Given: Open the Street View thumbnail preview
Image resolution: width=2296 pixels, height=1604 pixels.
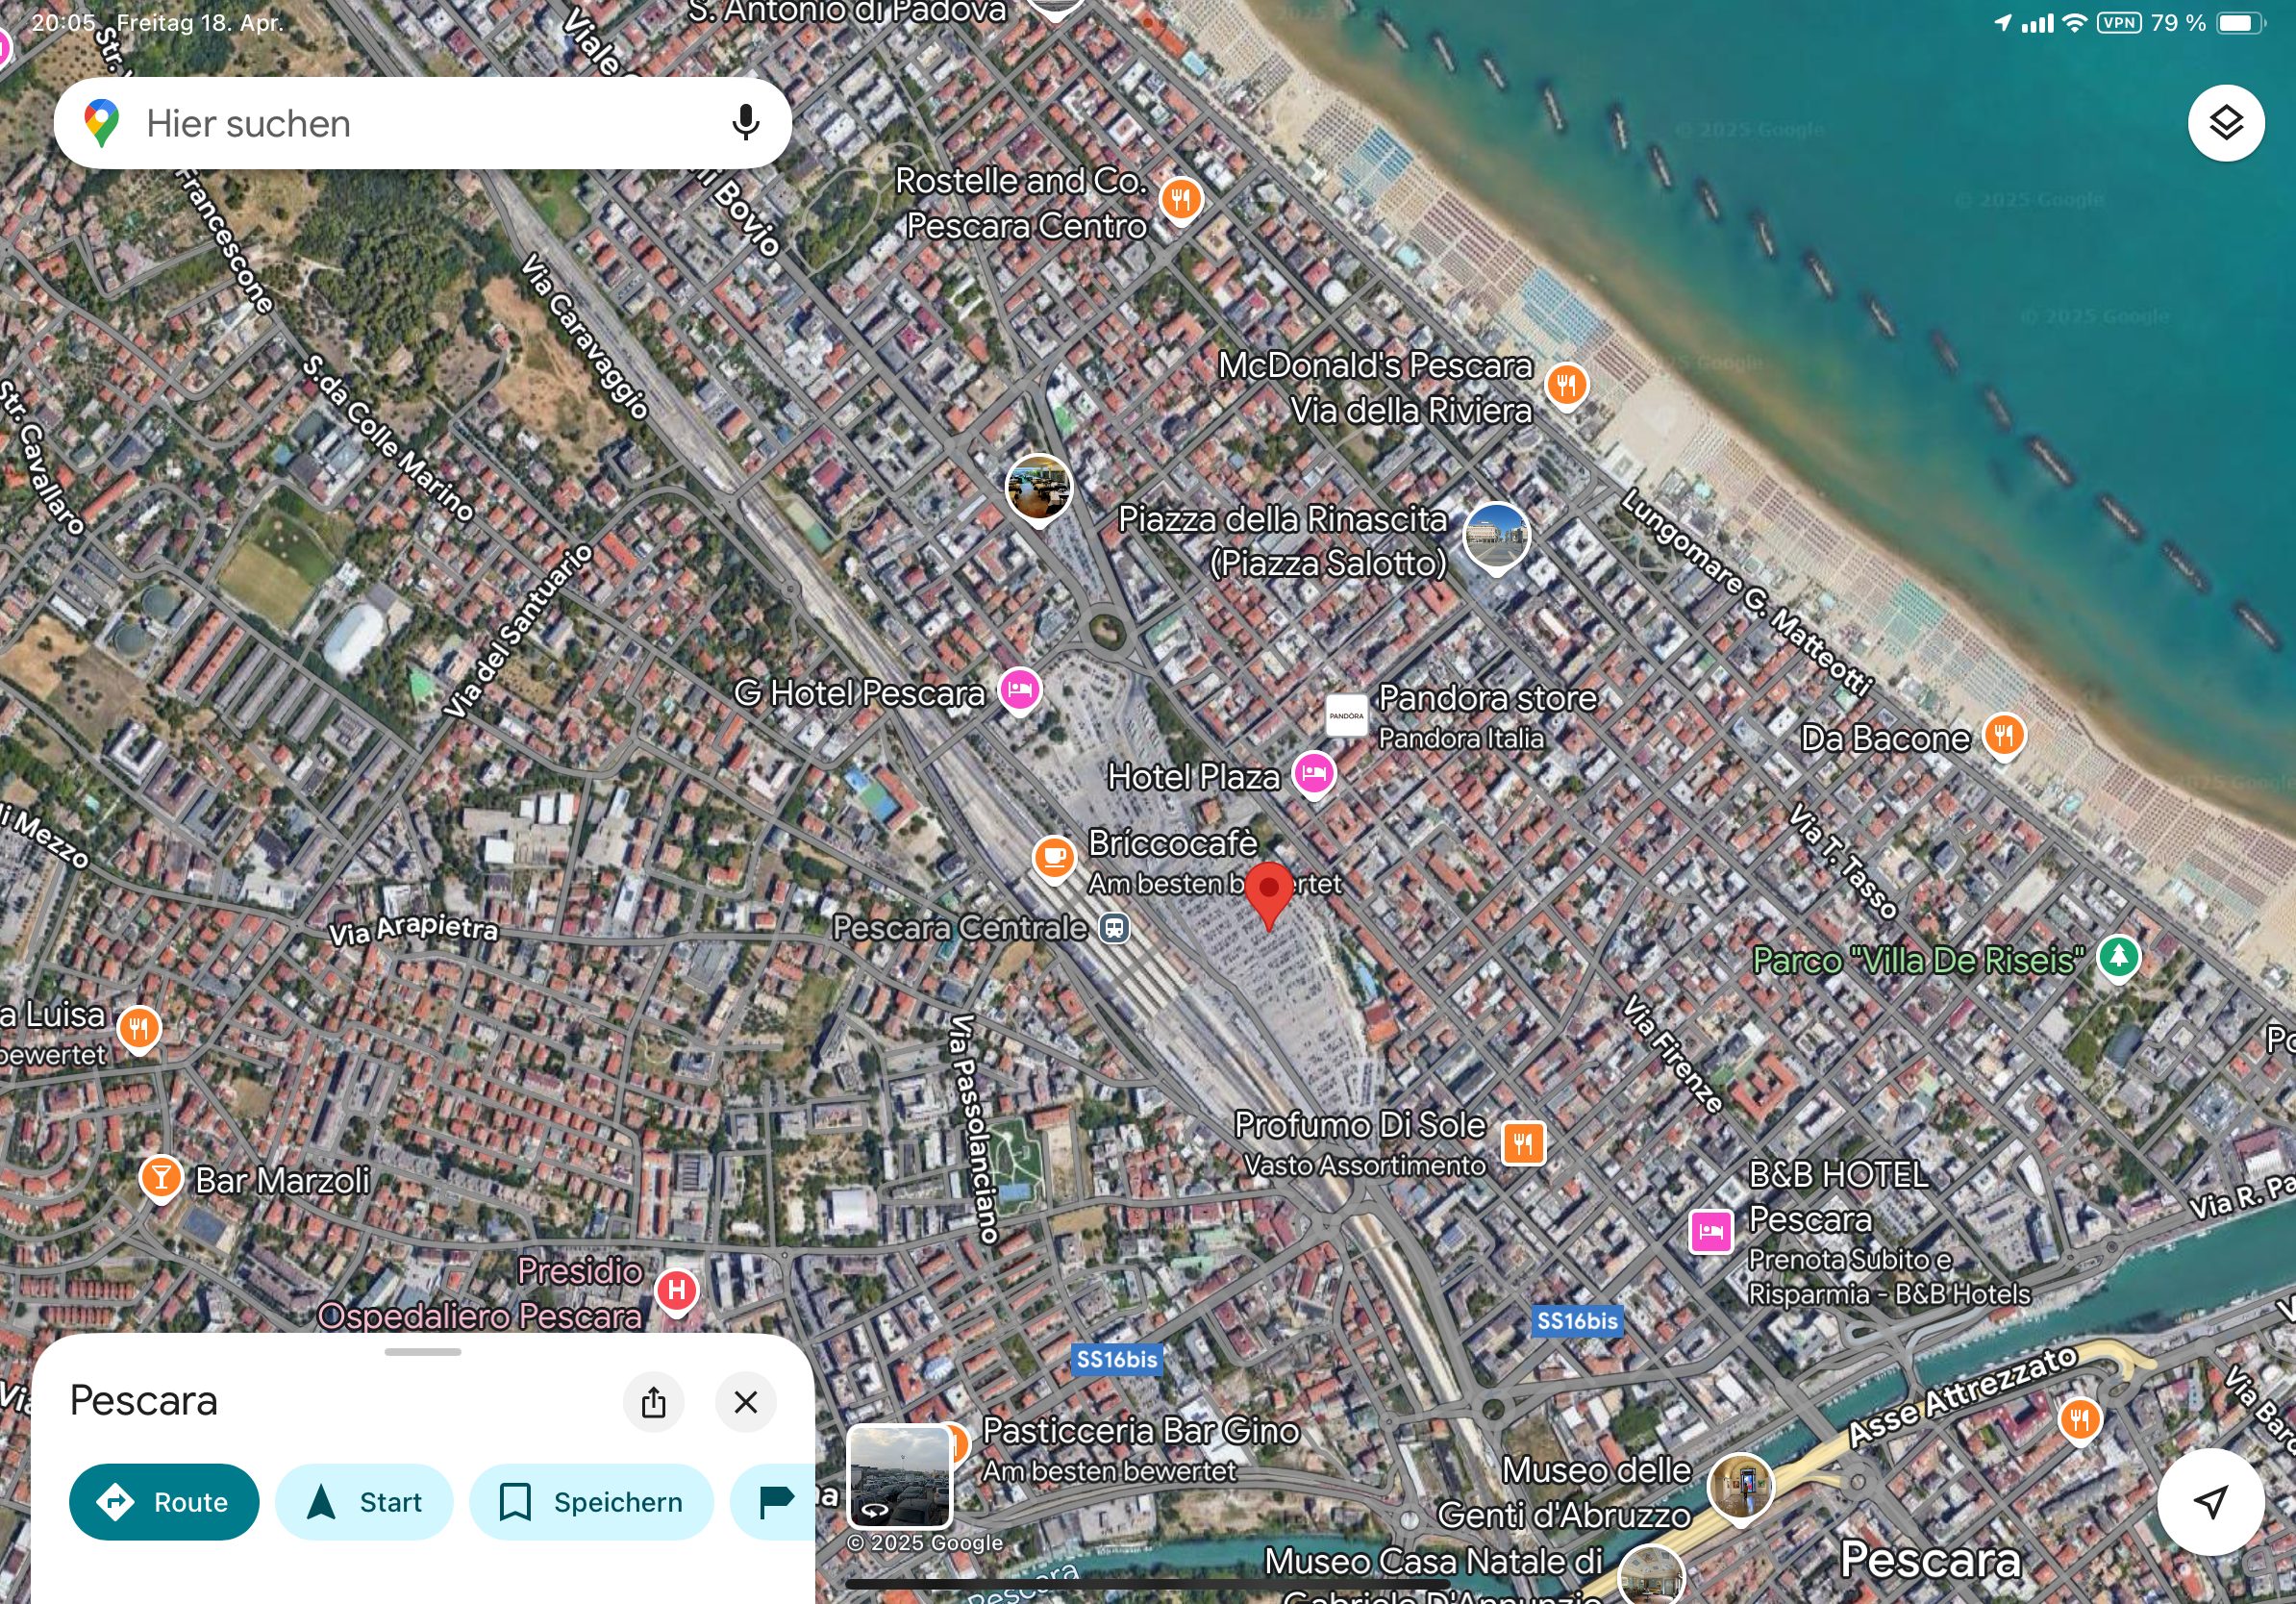Looking at the screenshot, I should [x=899, y=1476].
